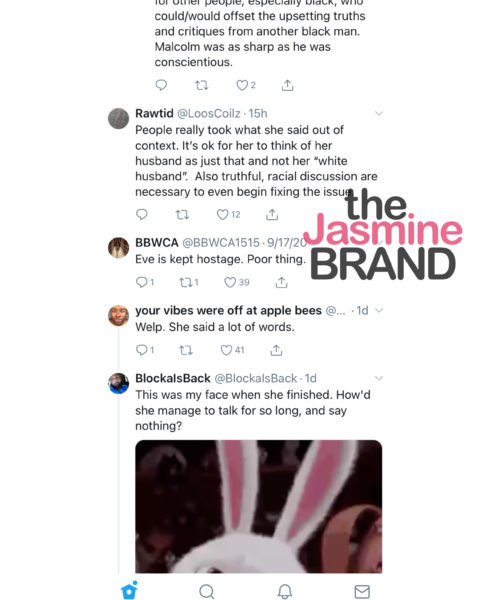Open @LoosCoilz profile handle
480x600 pixels.
coord(209,114)
